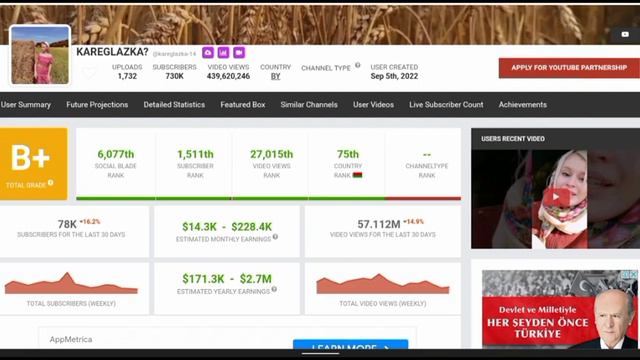Click the total video views weekly chart
640x360 pixels.
pos(383,284)
